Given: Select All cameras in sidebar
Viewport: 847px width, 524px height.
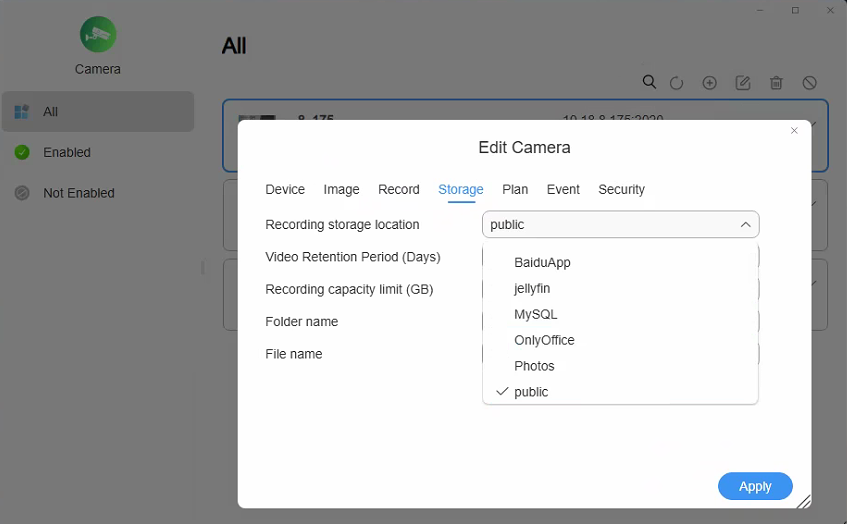Looking at the screenshot, I should click(x=50, y=112).
